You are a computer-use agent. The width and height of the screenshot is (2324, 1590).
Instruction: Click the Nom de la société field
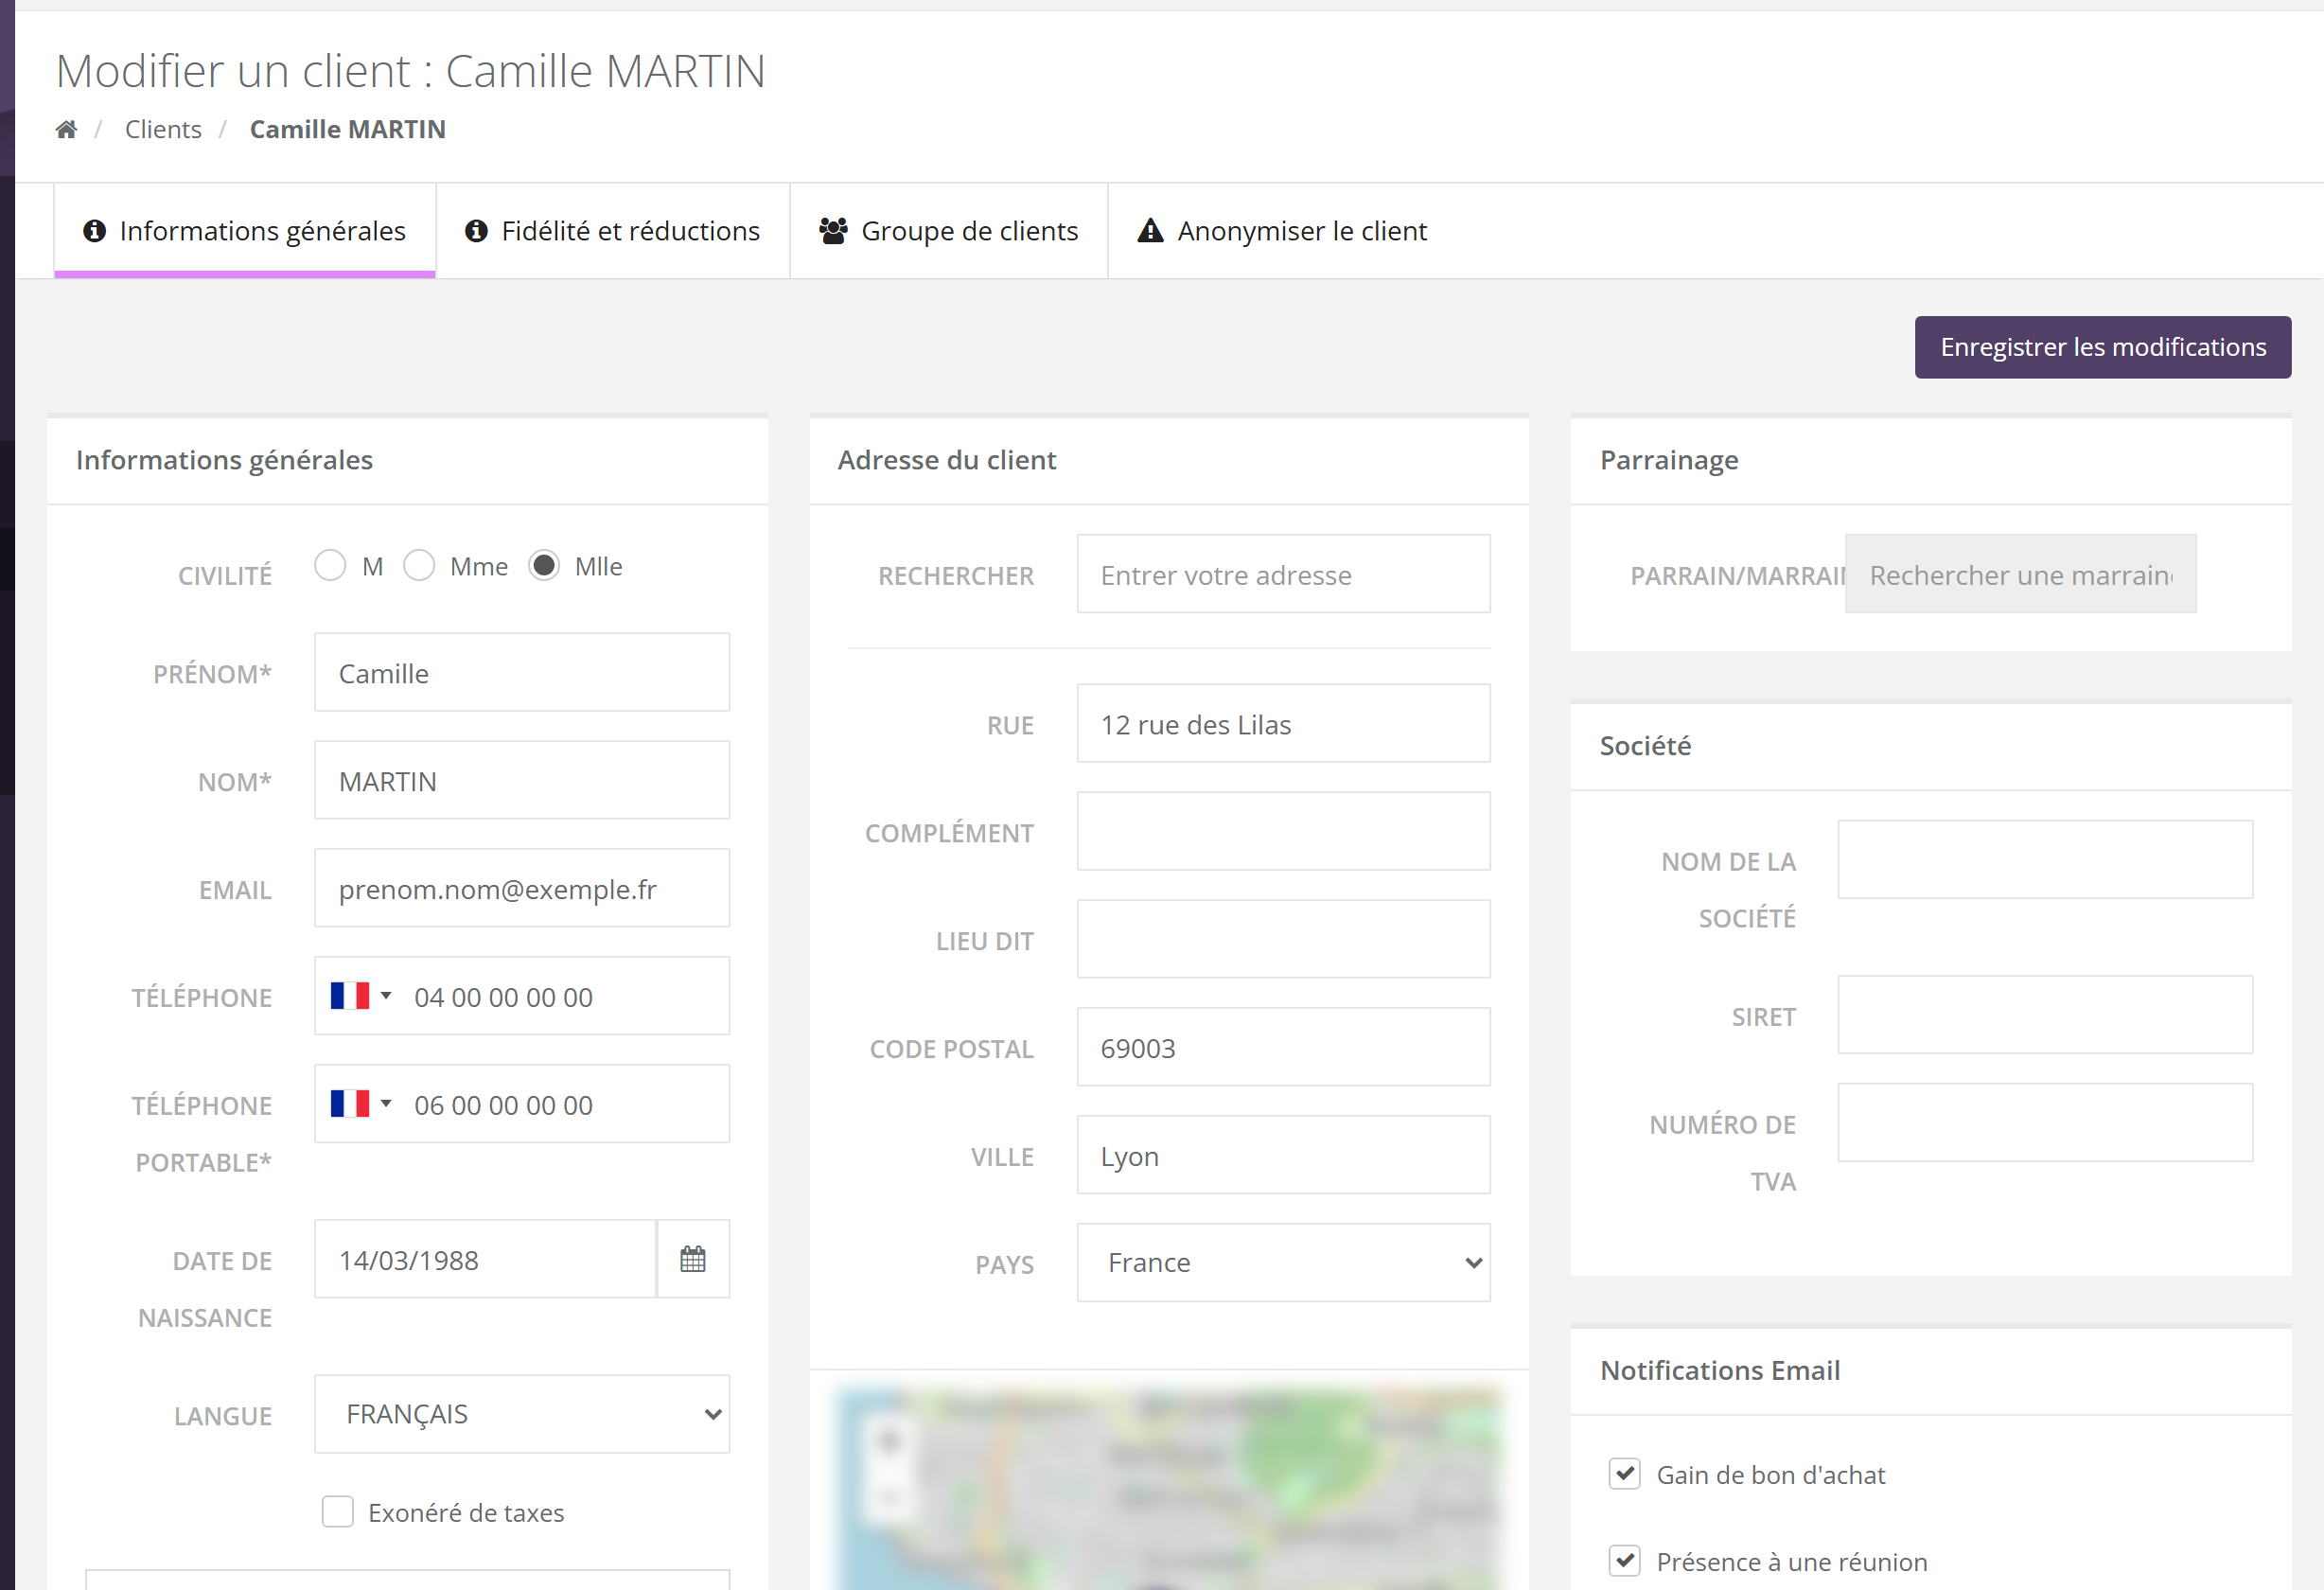pos(2046,860)
